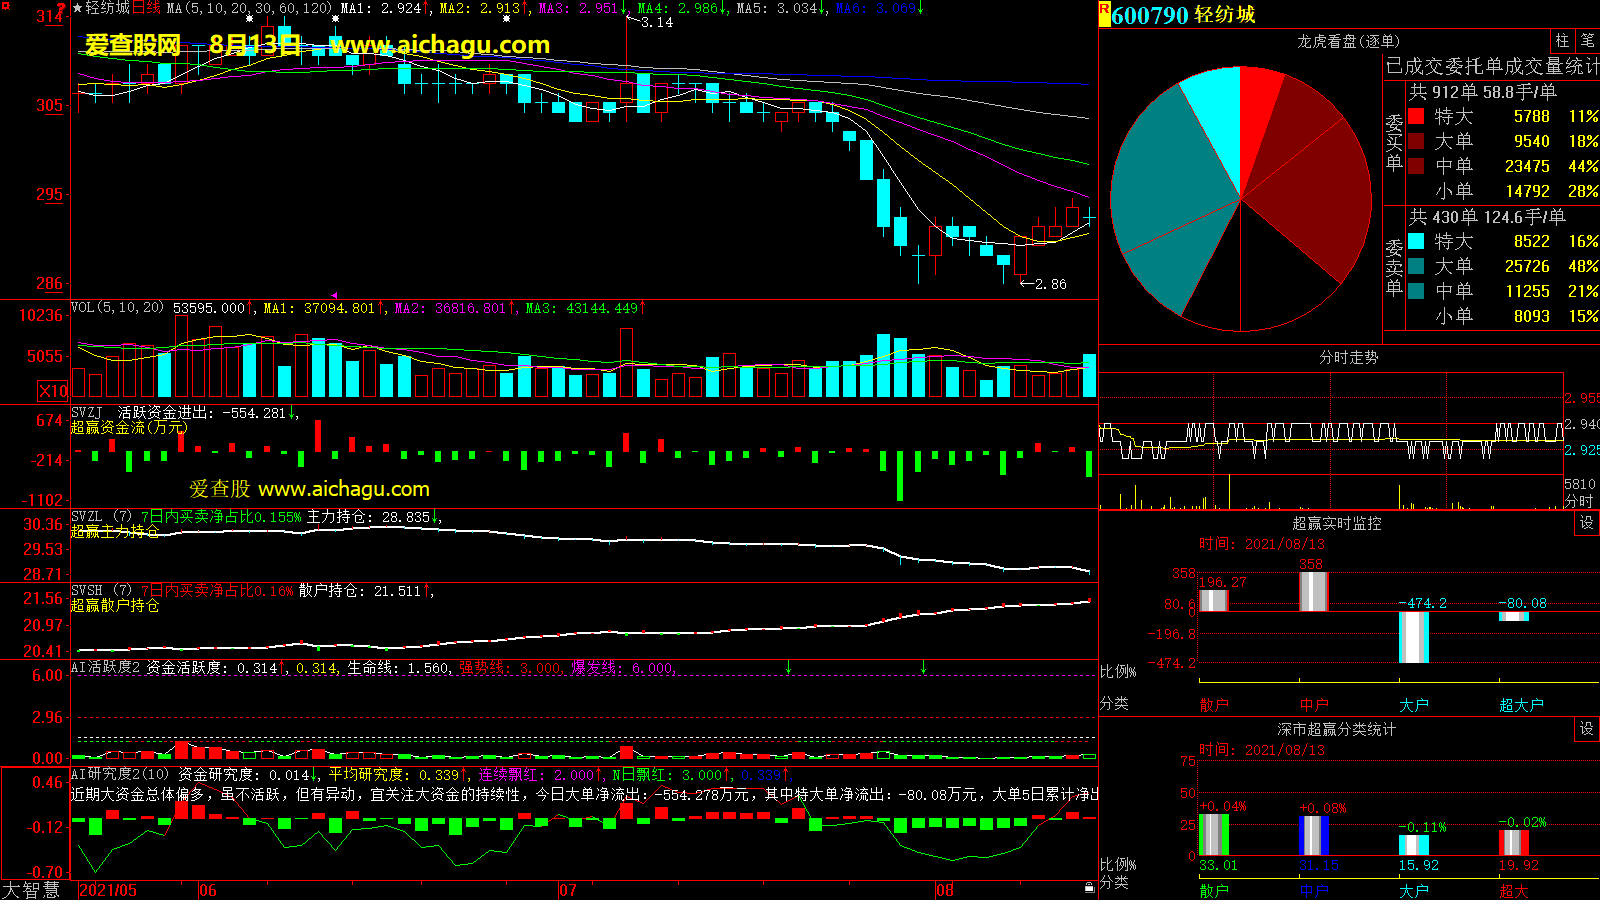
Task: Click the VOL(5,10,20) indicator label
Action: tap(117, 308)
